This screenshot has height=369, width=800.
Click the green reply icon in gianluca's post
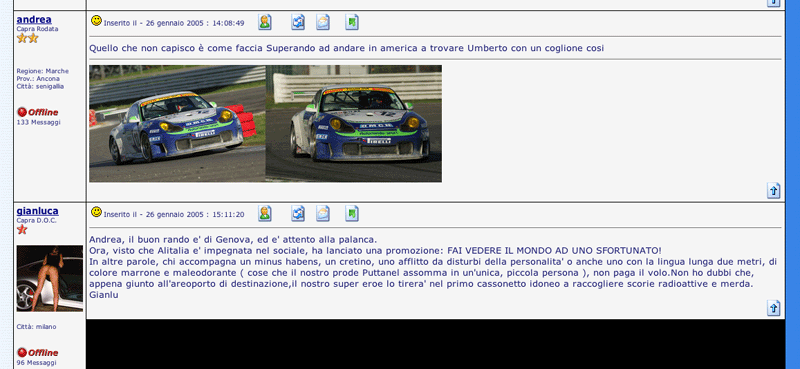[352, 213]
